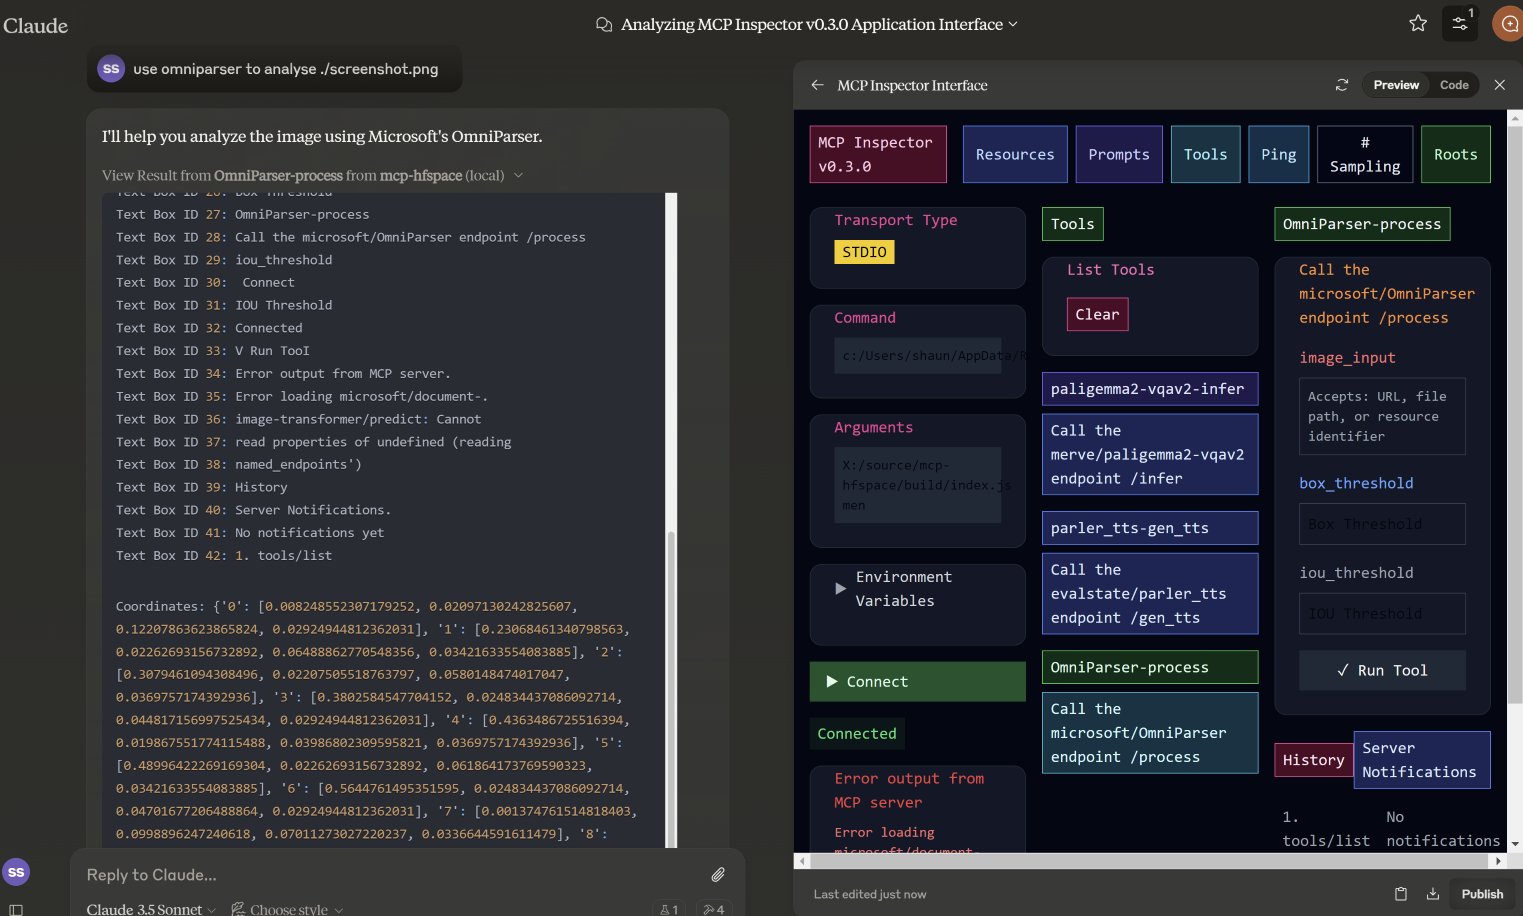Click the IOU Threshold input field
1523x916 pixels.
click(1382, 613)
